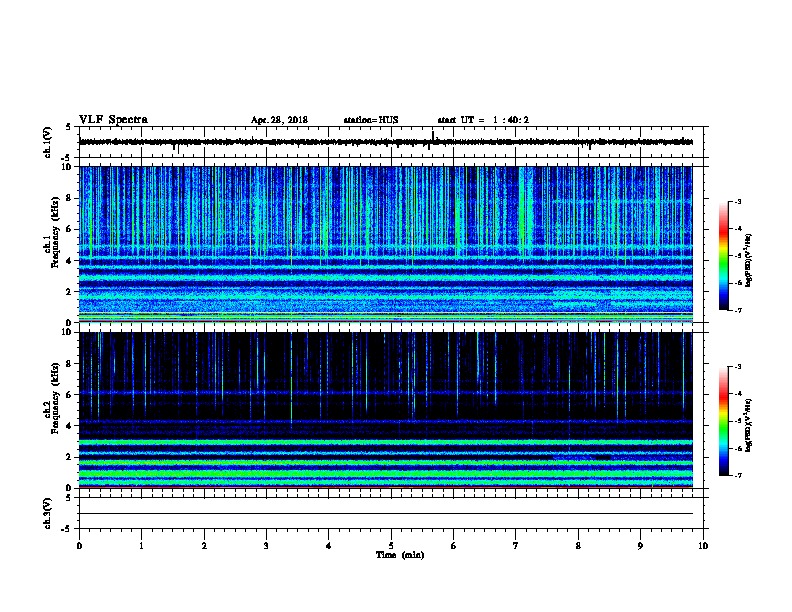This screenshot has width=792, height=612.
Task: Click time-axis tick label "0"
Action: [79, 546]
